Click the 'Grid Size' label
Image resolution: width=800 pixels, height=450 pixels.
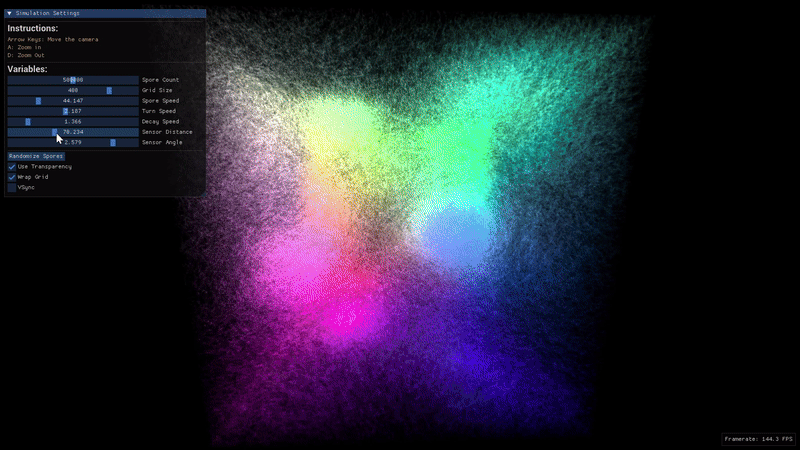point(157,90)
